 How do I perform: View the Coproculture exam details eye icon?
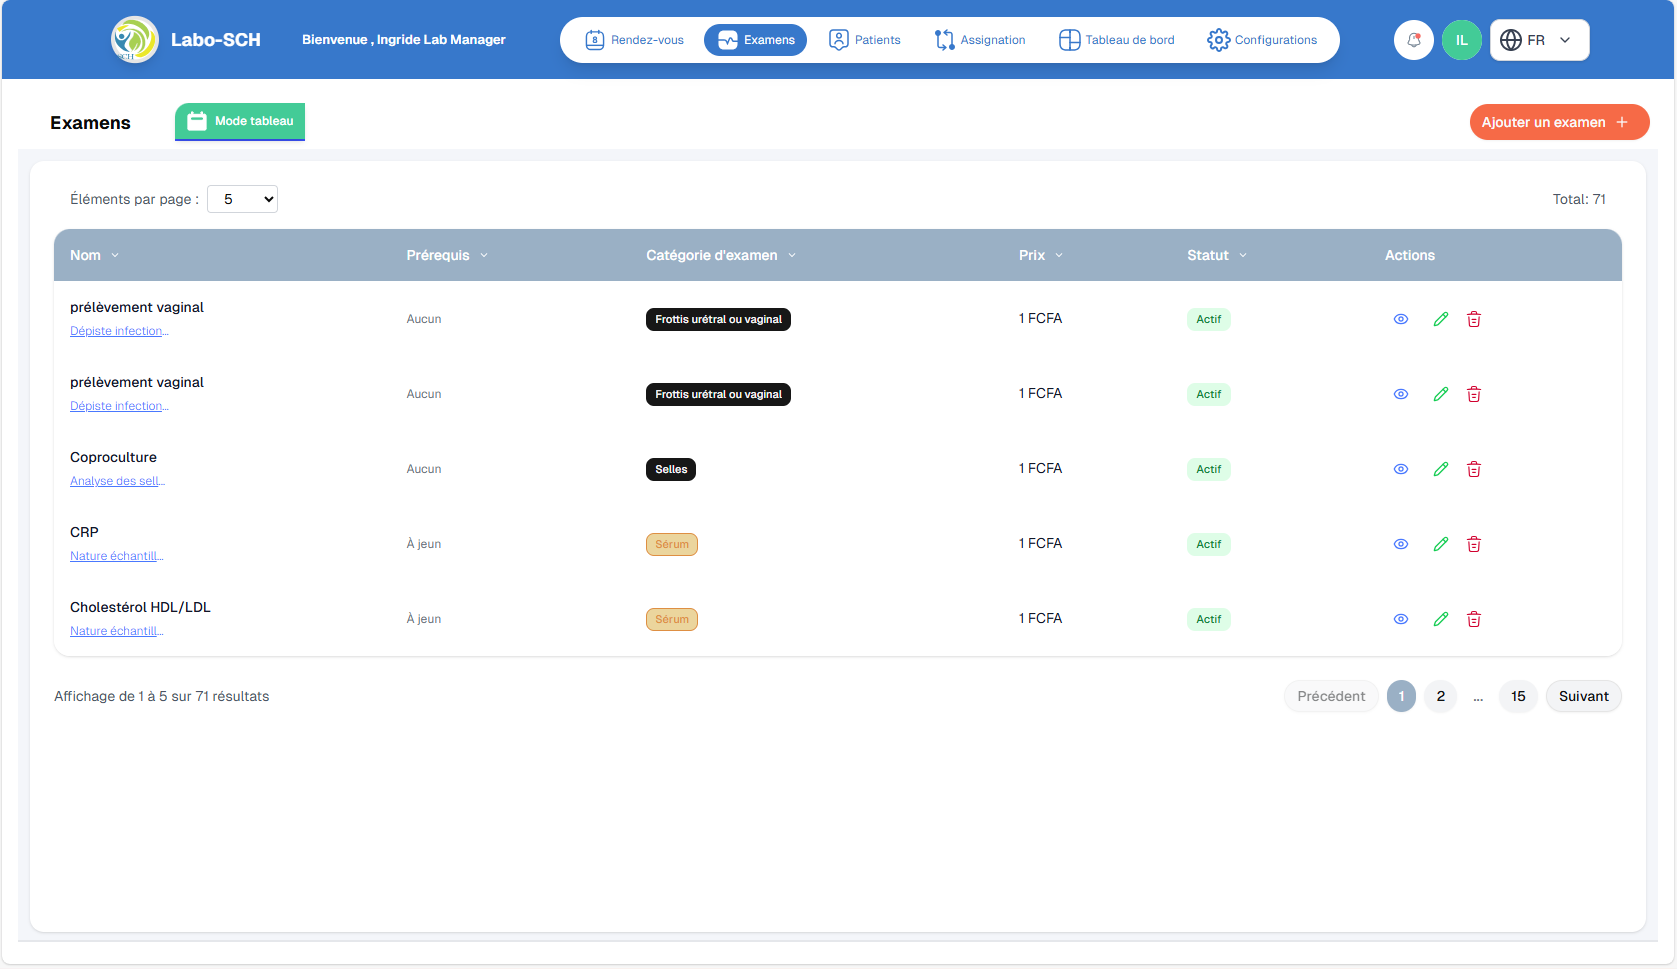1400,469
